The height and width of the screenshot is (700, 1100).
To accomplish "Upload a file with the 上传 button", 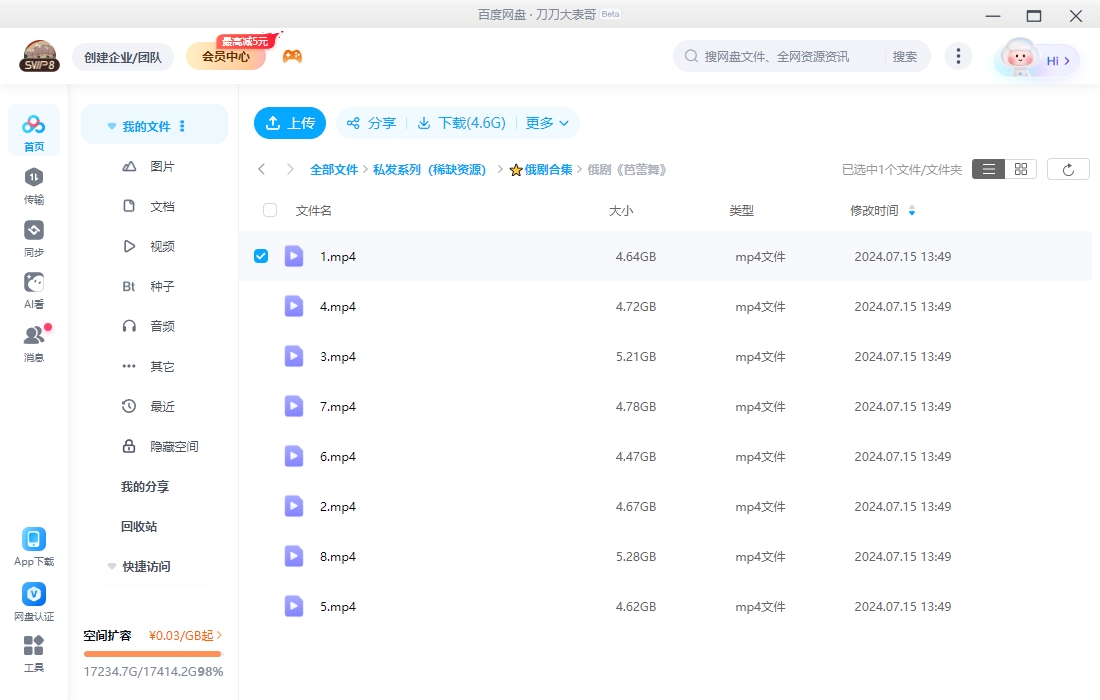I will pyautogui.click(x=289, y=123).
